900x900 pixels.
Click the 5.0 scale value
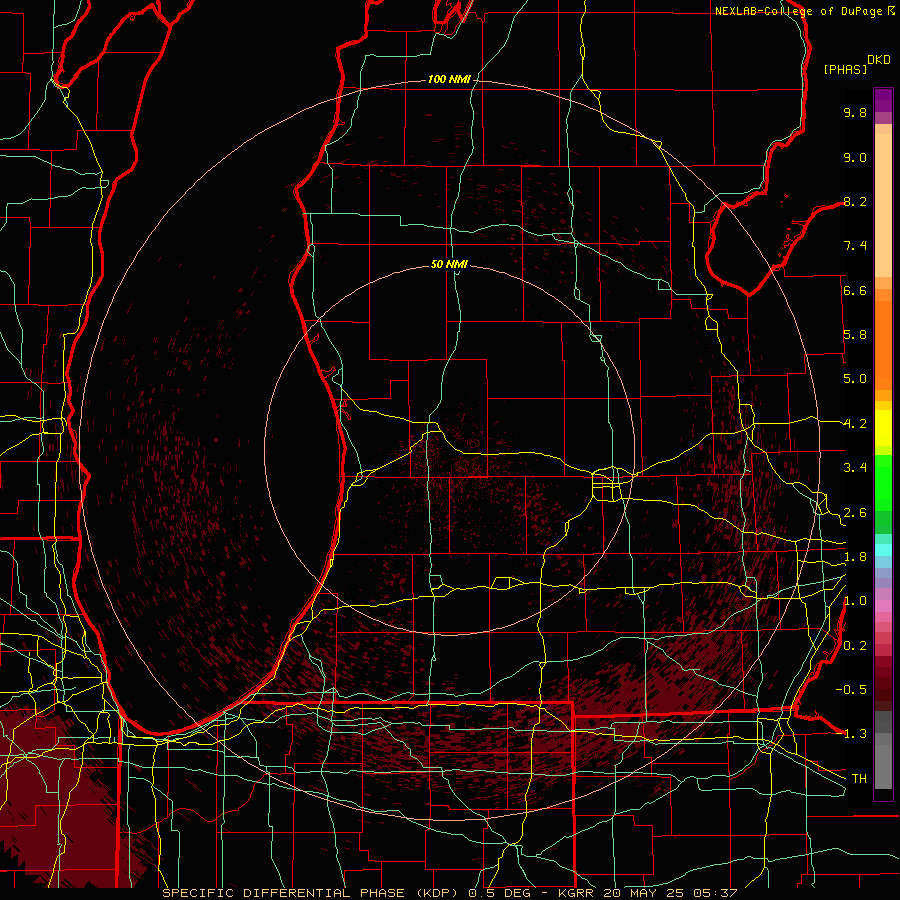(855, 379)
